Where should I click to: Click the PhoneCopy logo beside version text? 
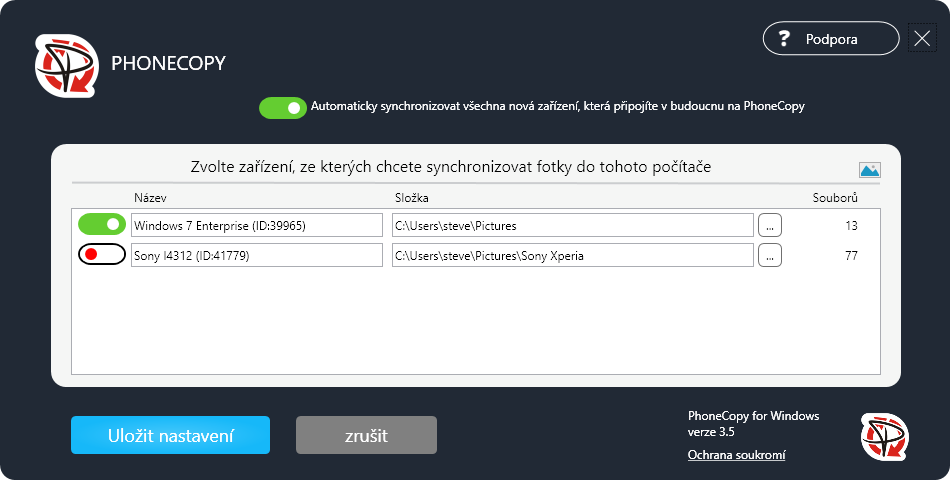[884, 437]
